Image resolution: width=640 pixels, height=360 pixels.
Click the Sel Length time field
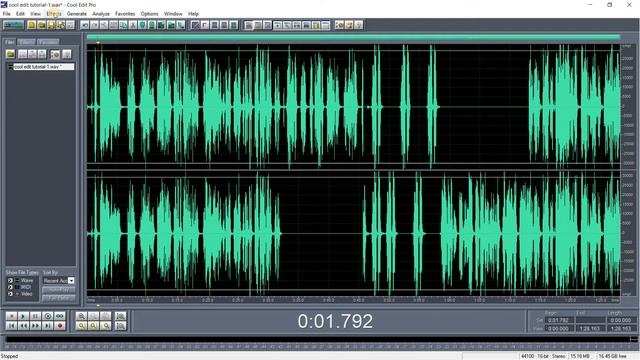[x=621, y=320]
